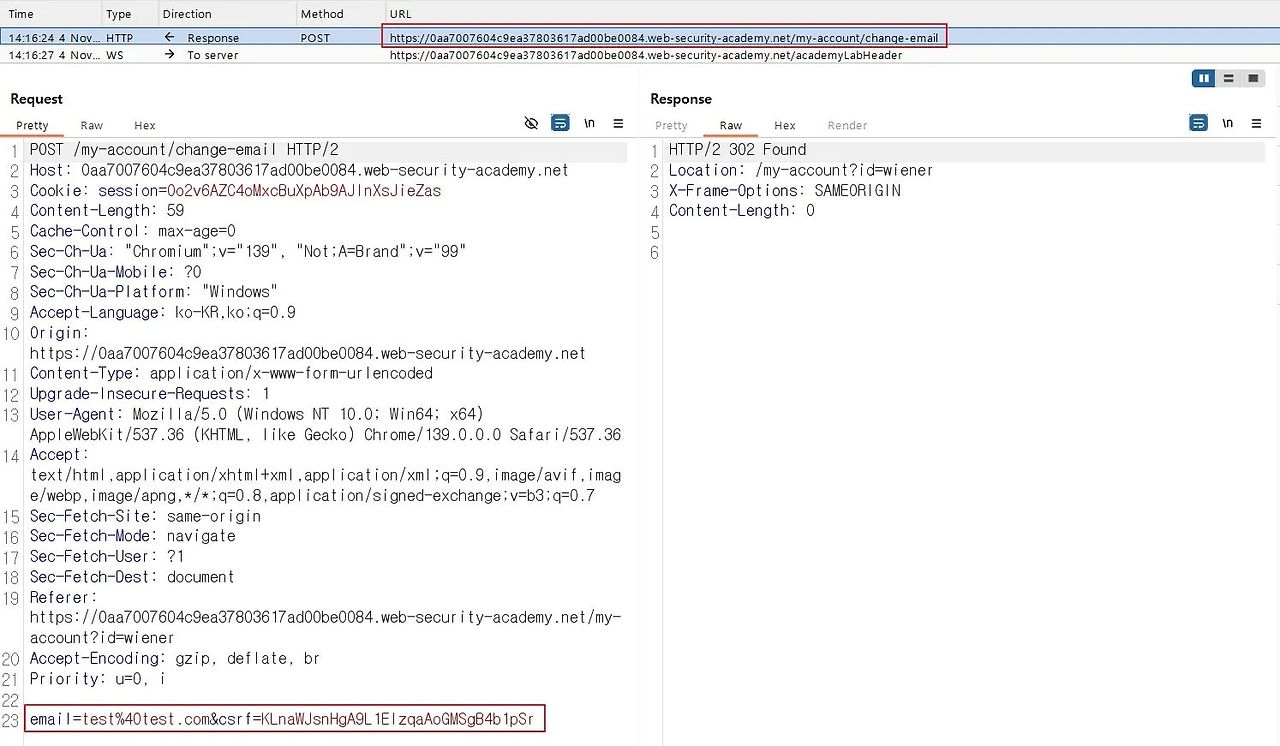The width and height of the screenshot is (1280, 746).
Task: Click Sec-Fetch-Dest: document header
Action: tap(132, 577)
